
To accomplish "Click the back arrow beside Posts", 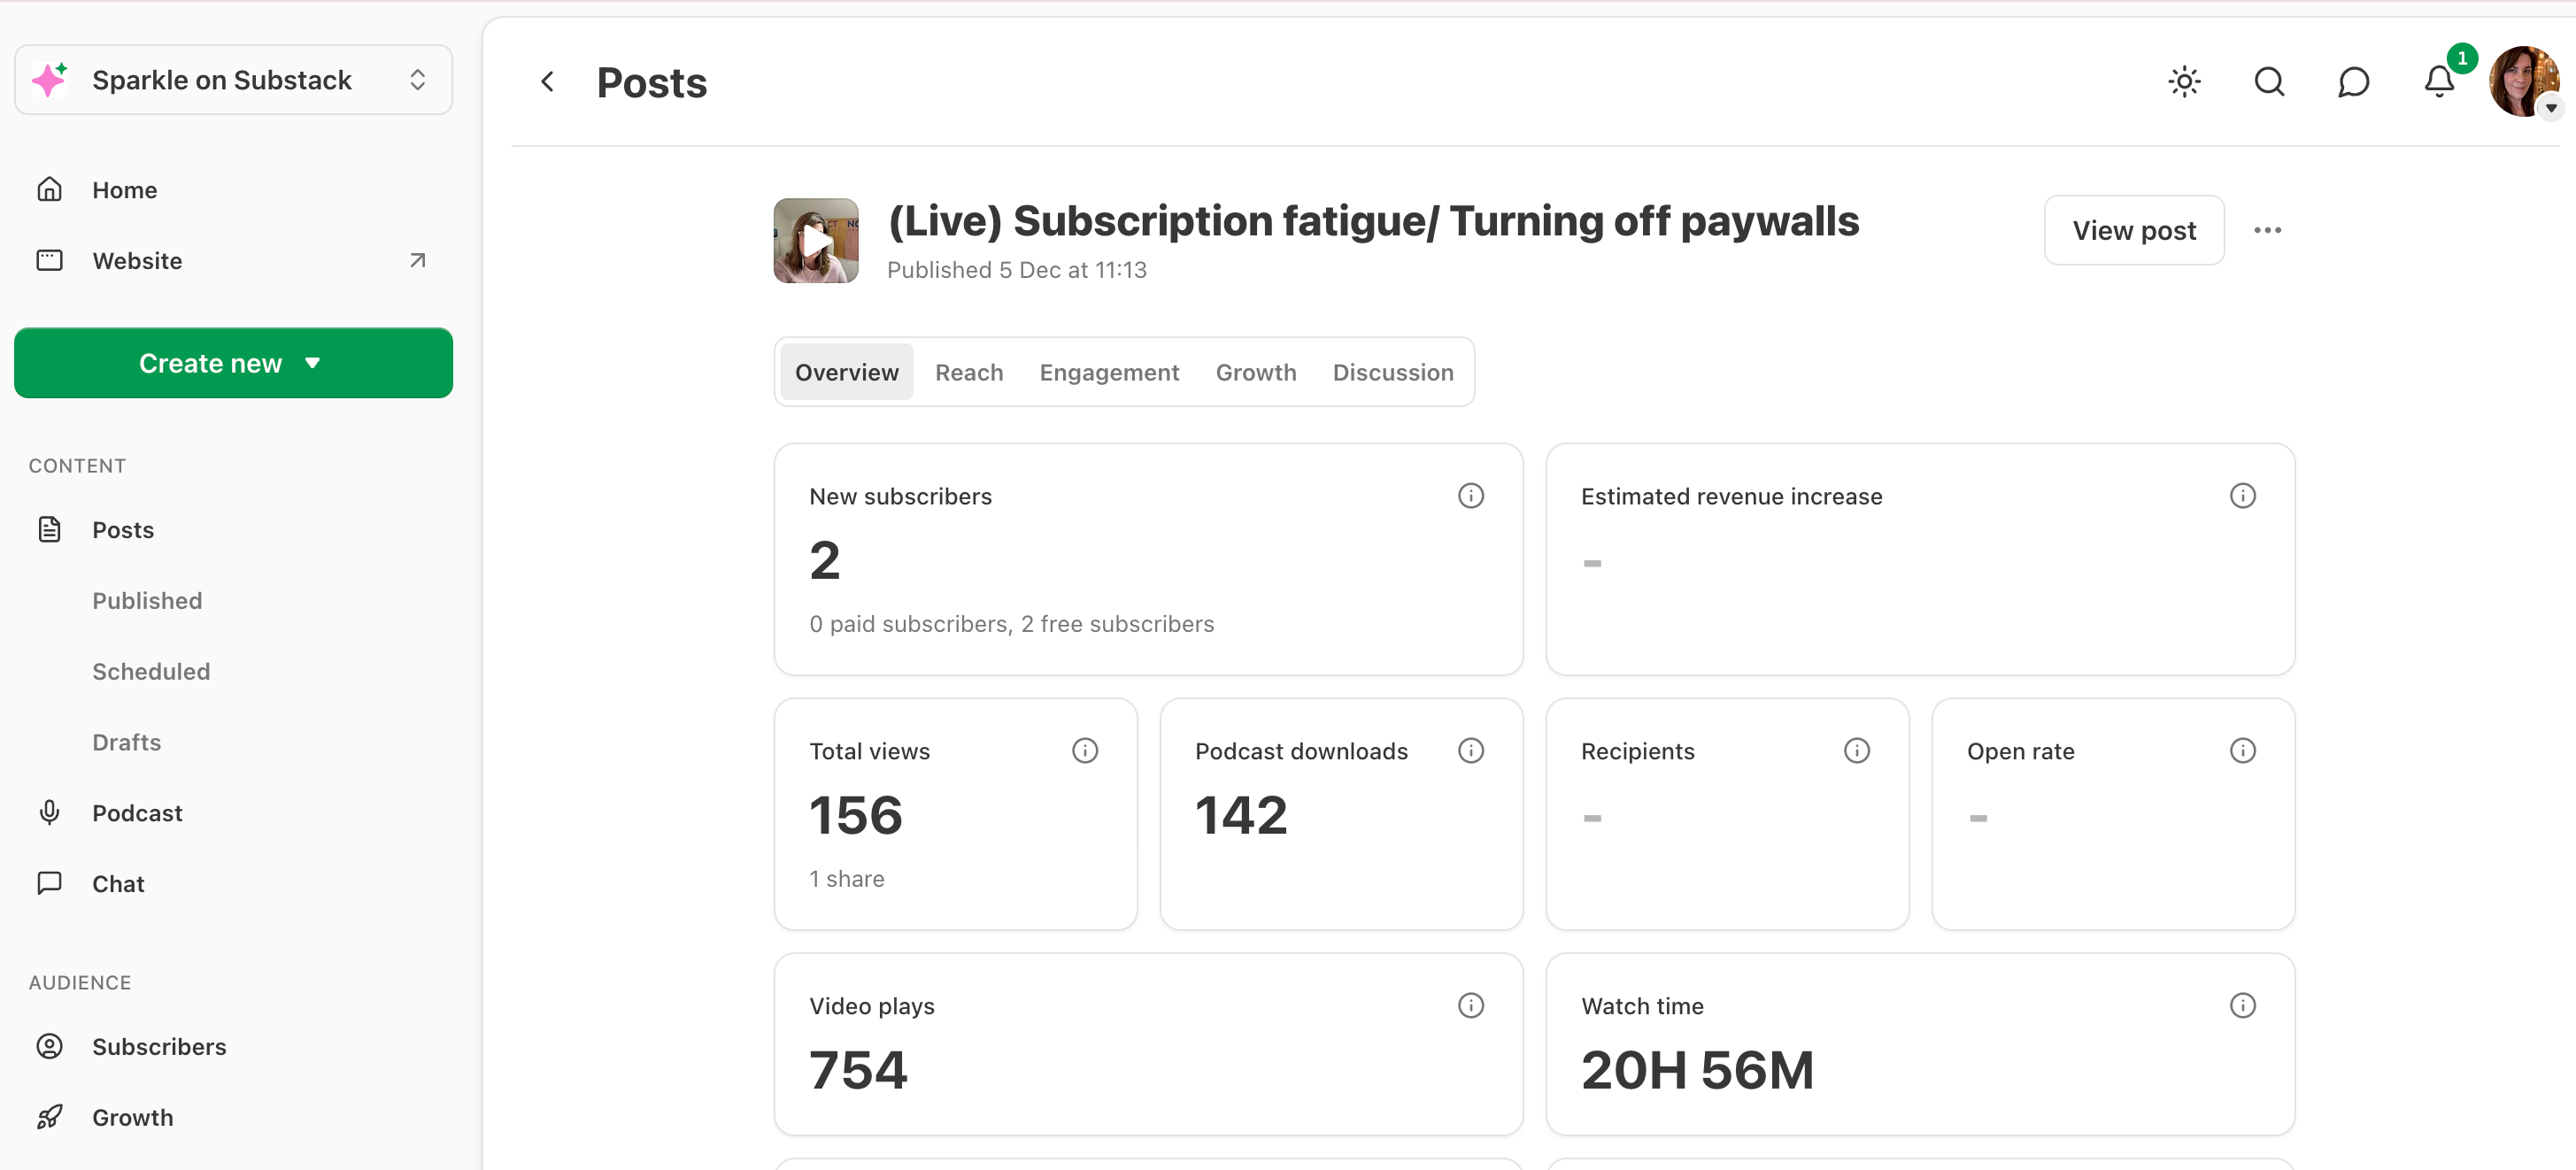I will pos(547,82).
